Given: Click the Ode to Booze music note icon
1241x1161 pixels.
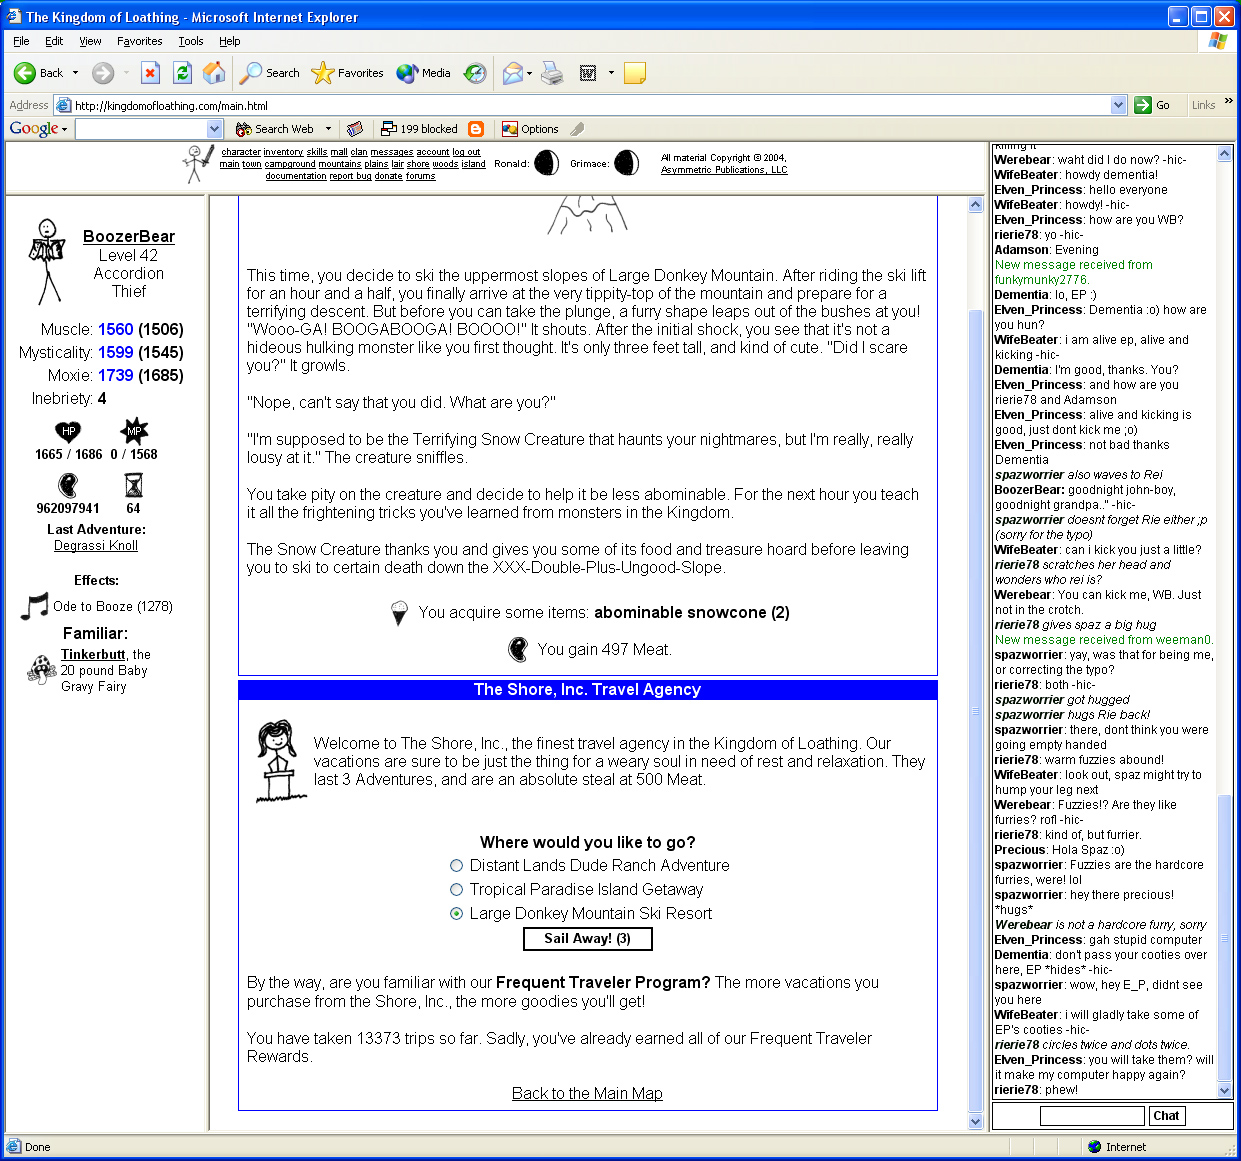Looking at the screenshot, I should (35, 606).
